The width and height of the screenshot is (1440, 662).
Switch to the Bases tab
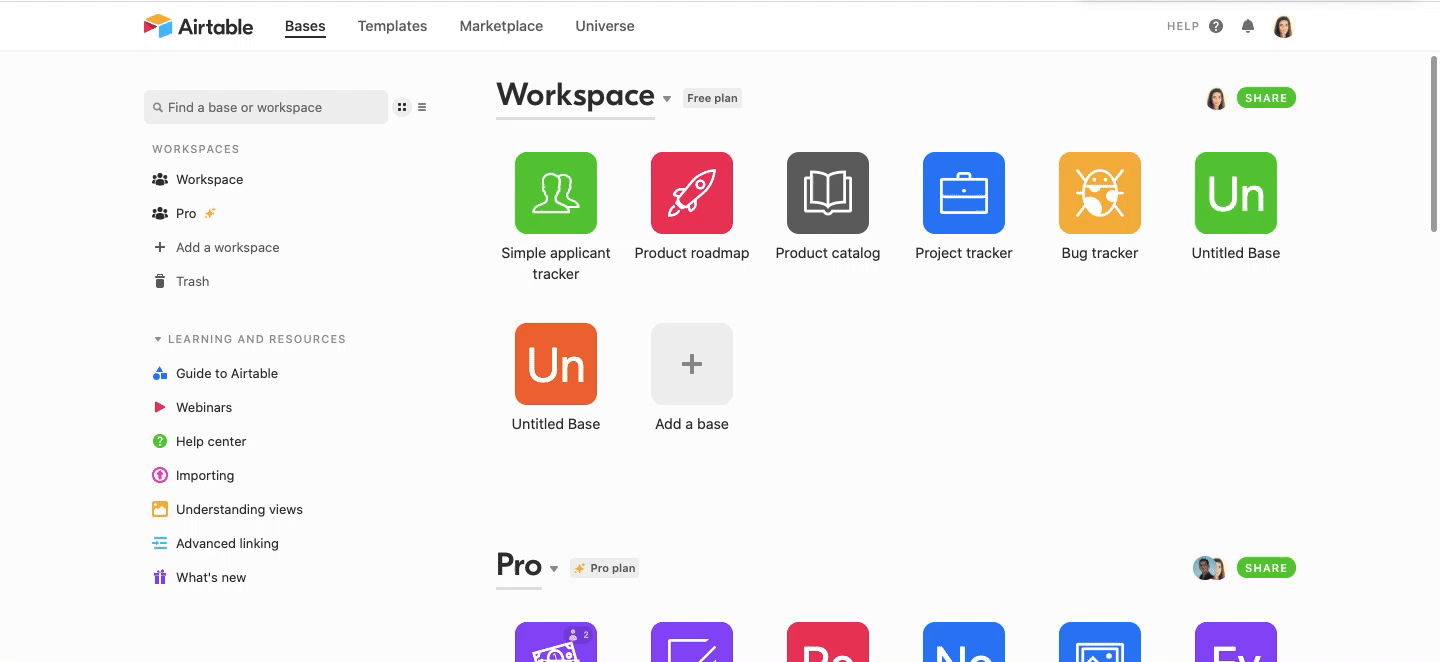click(305, 26)
